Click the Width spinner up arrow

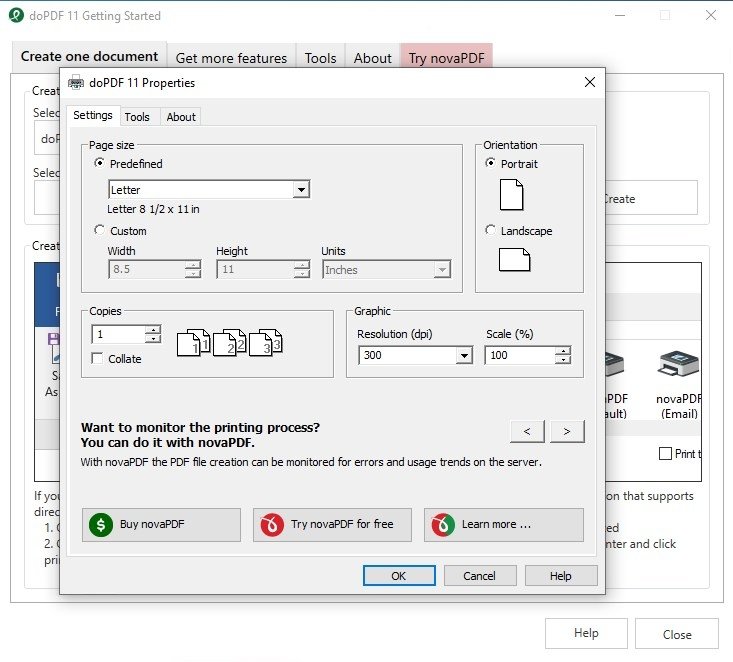193,265
